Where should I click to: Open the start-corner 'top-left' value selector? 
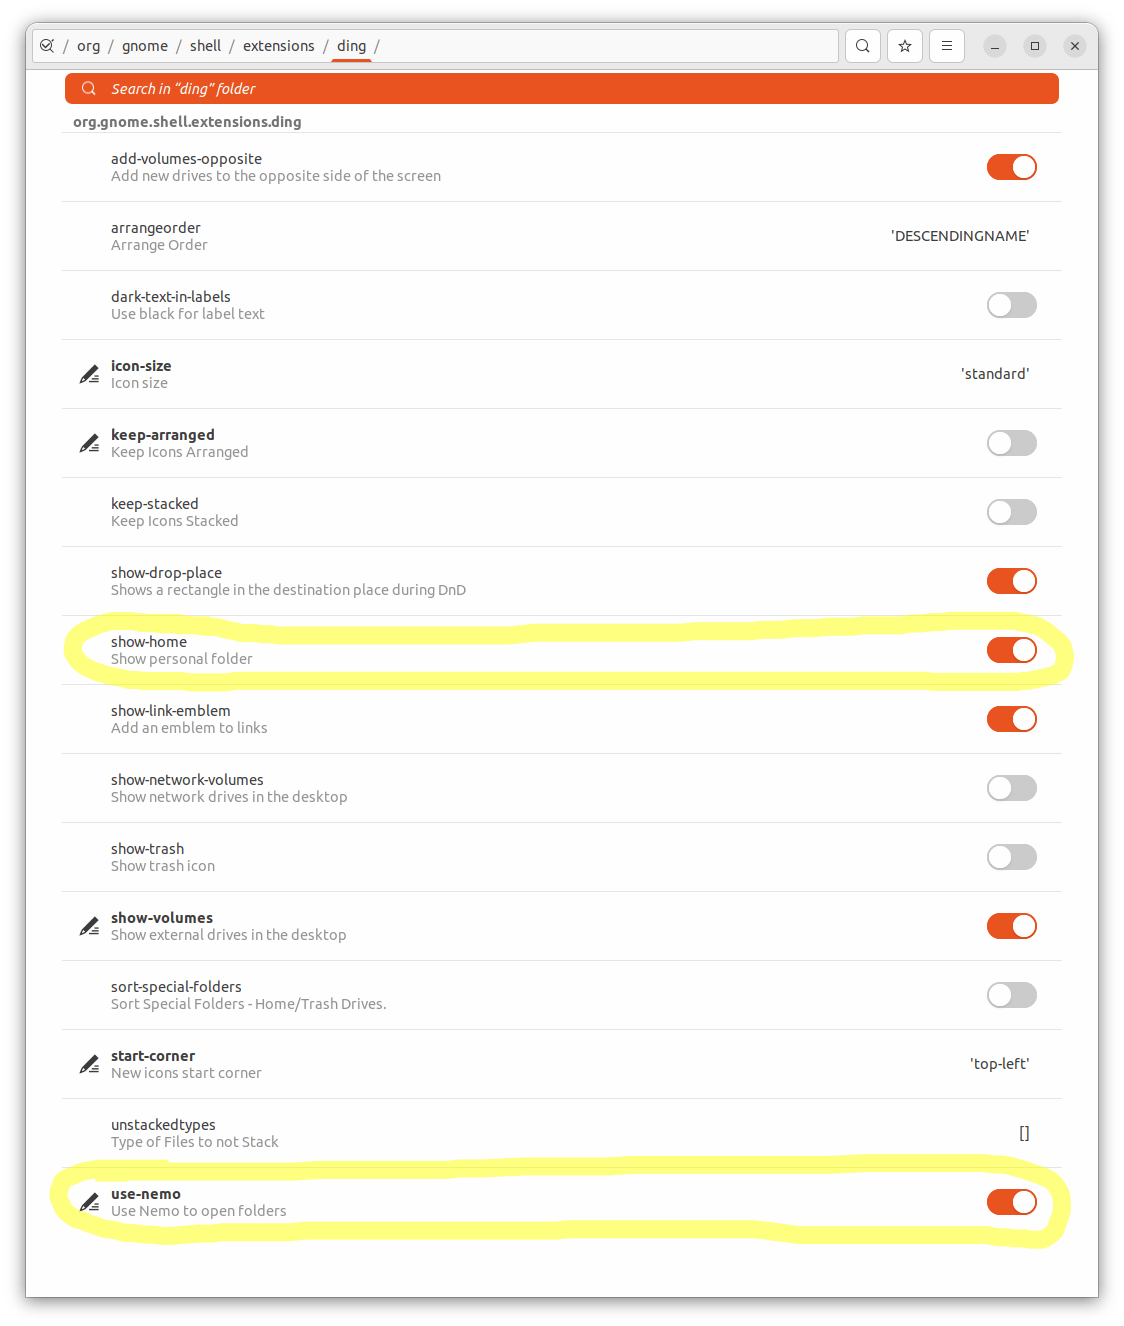pyautogui.click(x=1000, y=1064)
